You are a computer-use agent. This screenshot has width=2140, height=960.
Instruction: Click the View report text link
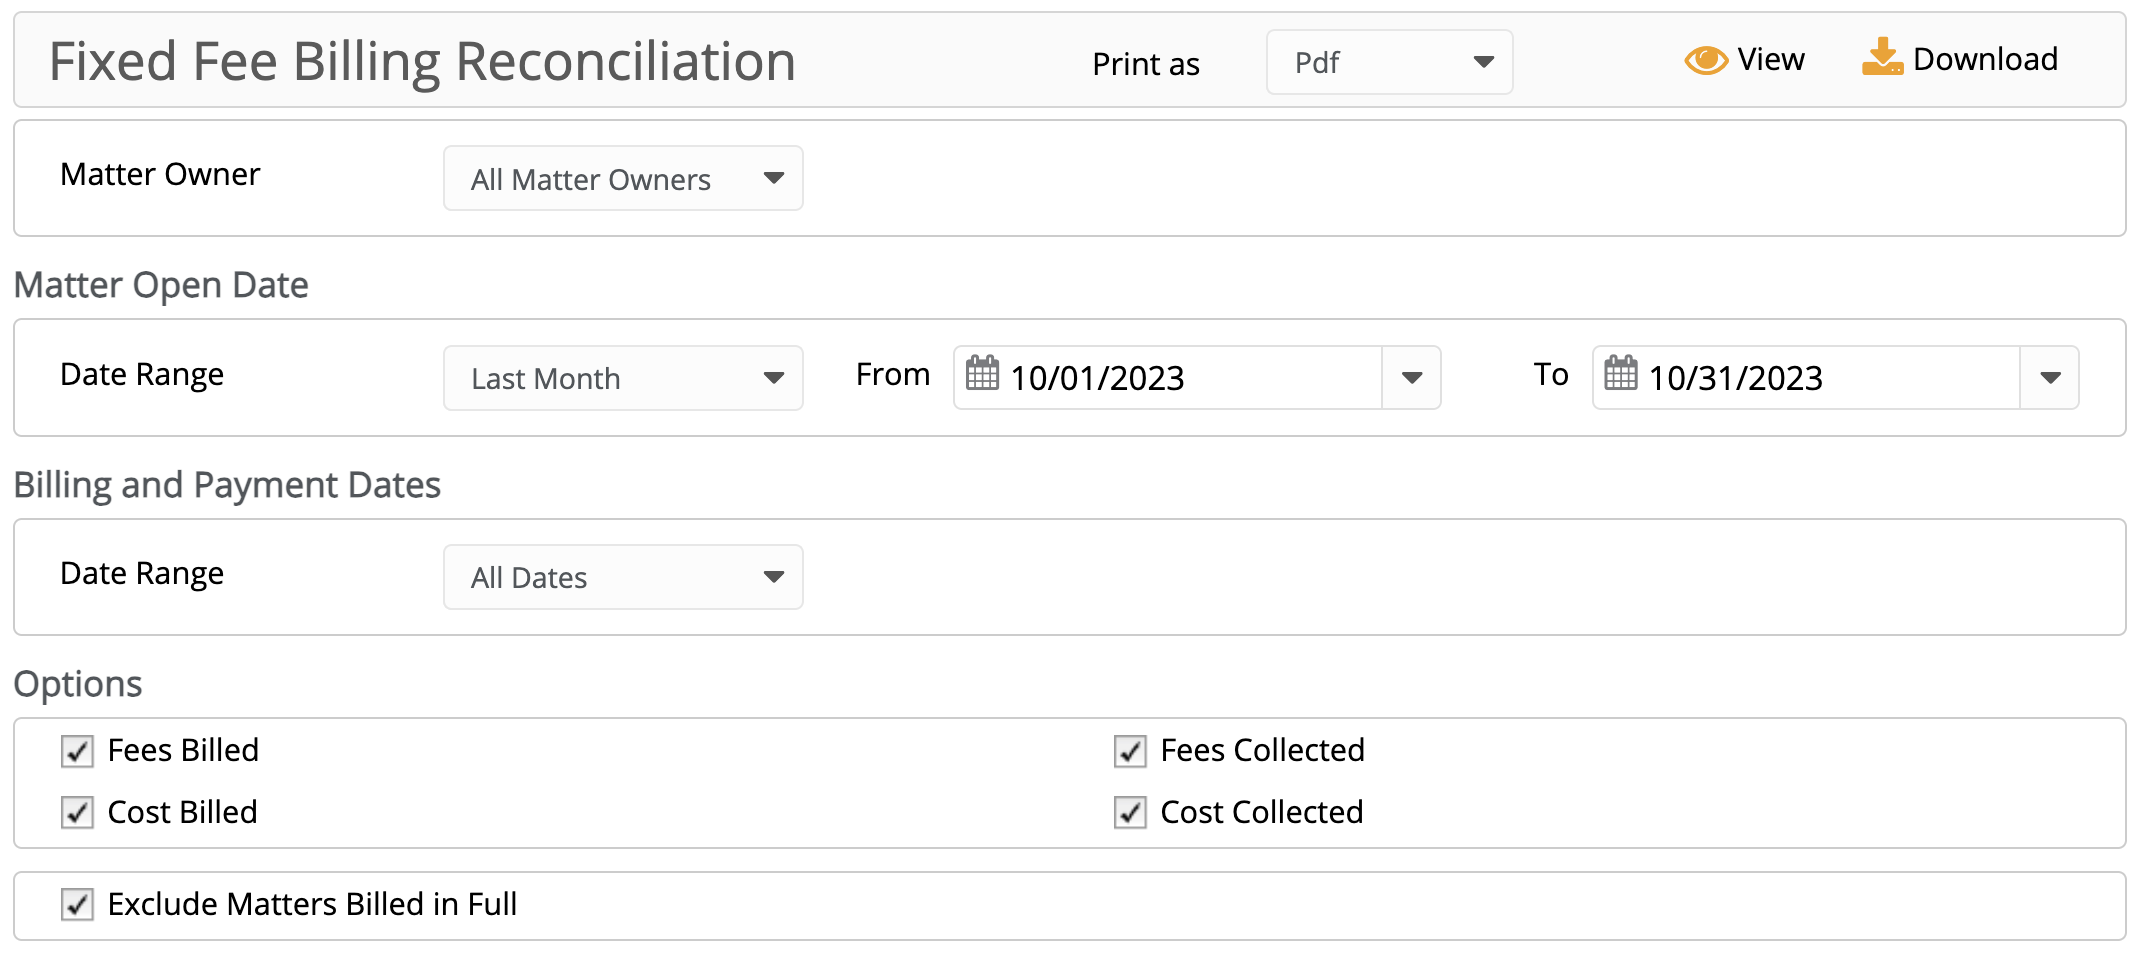pyautogui.click(x=1771, y=59)
